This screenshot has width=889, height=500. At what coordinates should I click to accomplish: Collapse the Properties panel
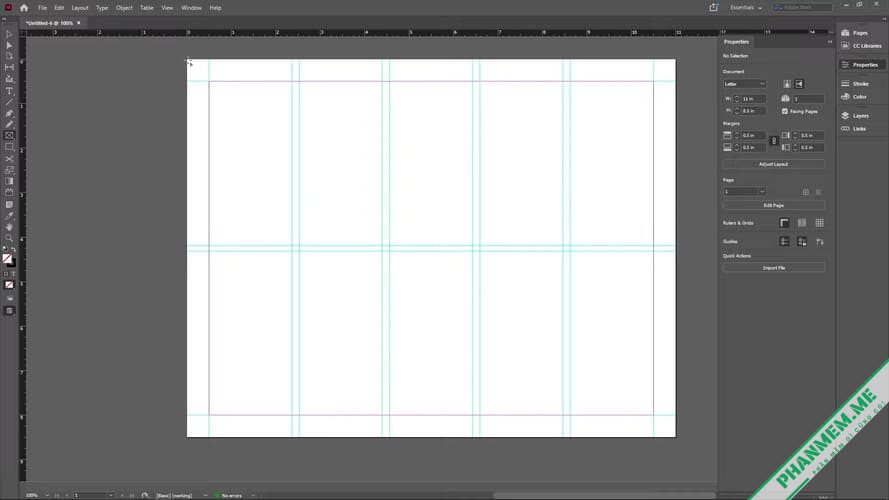point(829,42)
